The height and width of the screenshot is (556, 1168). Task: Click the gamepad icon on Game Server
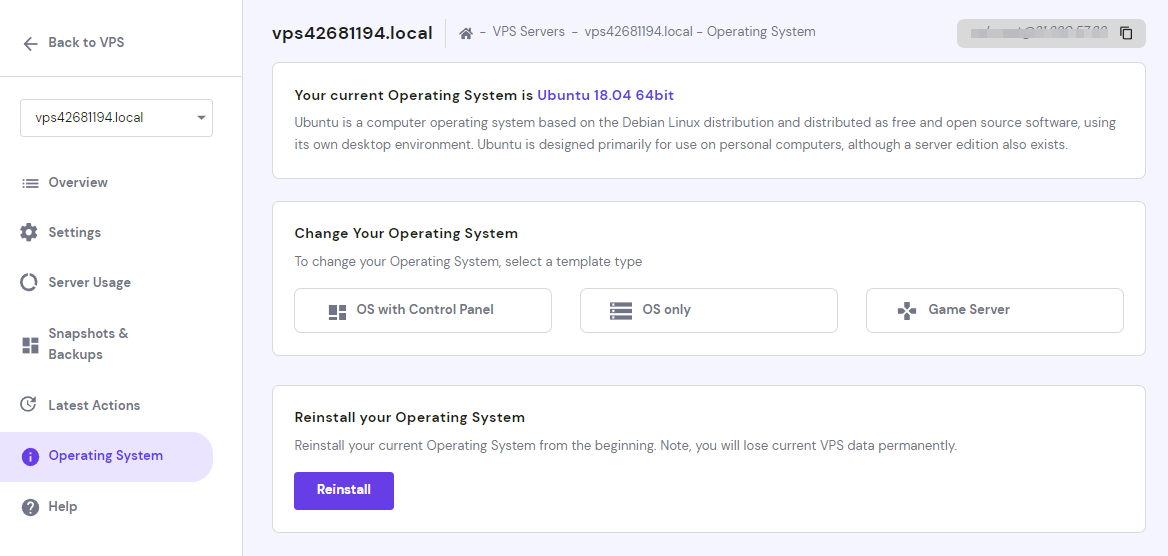[906, 311]
